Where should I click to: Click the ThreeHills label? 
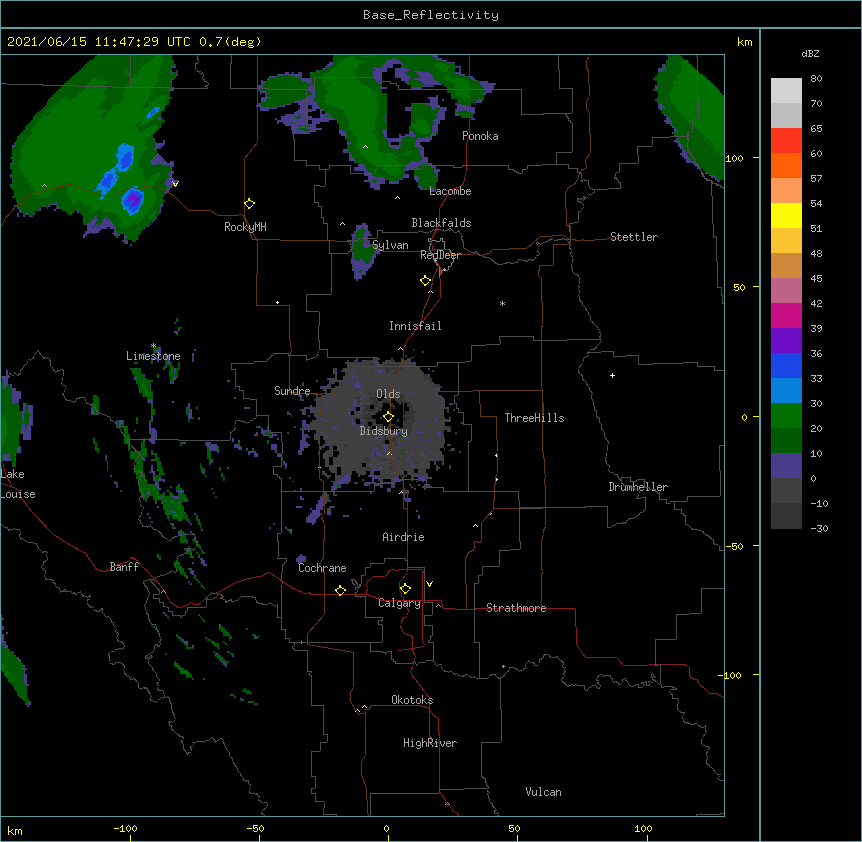(534, 418)
